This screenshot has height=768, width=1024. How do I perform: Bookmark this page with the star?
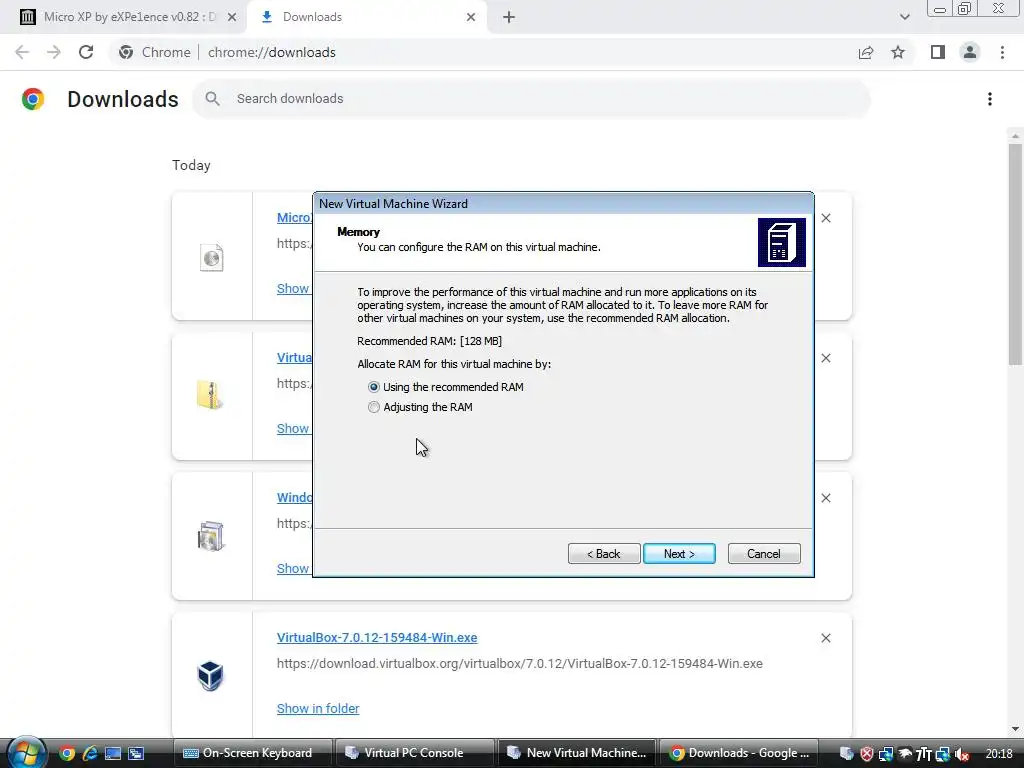898,52
